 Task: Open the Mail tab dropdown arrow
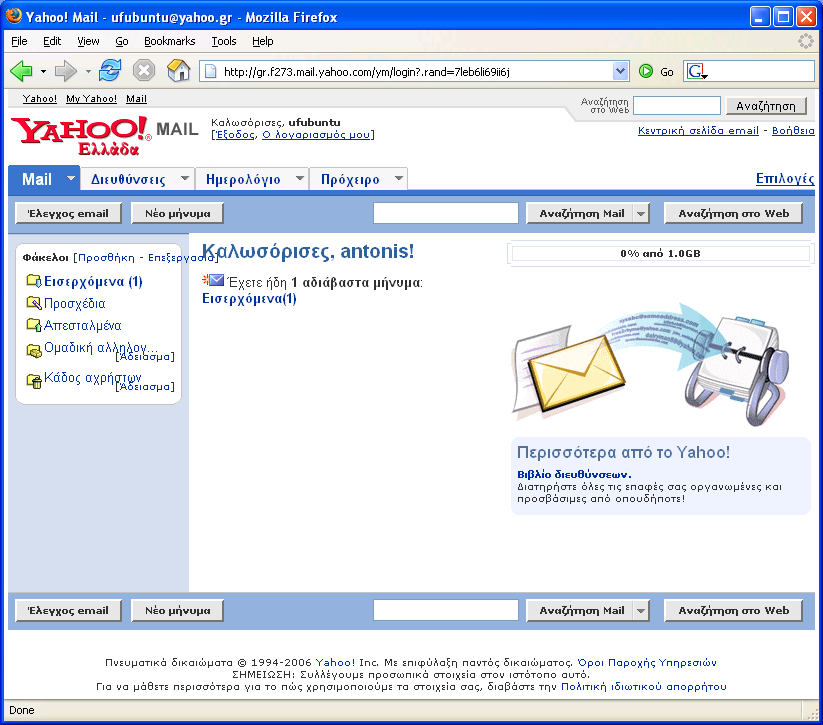tap(71, 178)
